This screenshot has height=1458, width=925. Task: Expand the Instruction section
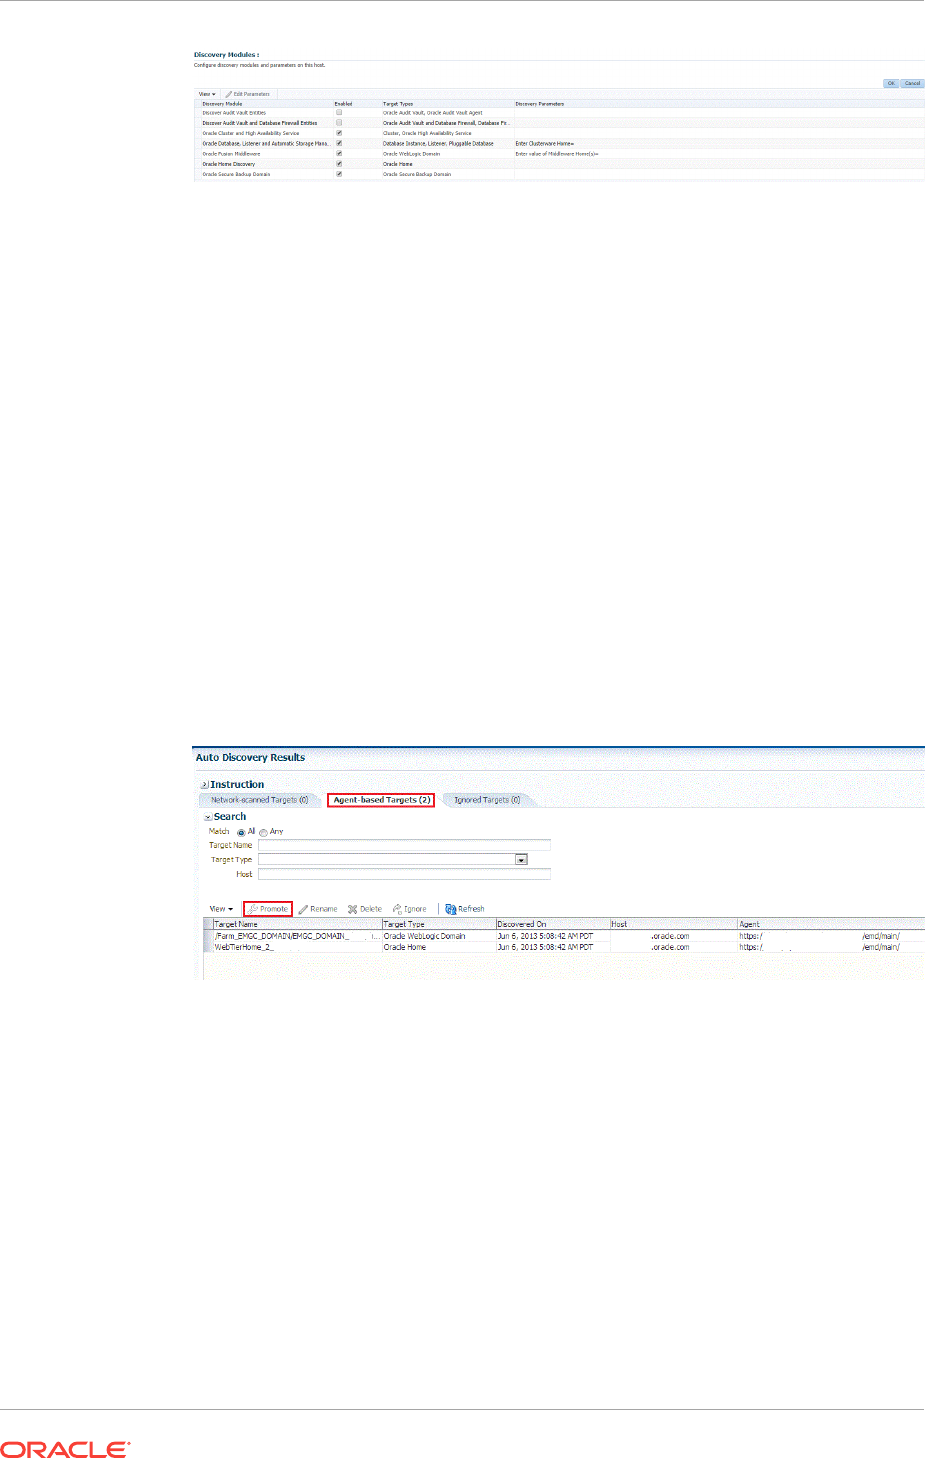[204, 785]
